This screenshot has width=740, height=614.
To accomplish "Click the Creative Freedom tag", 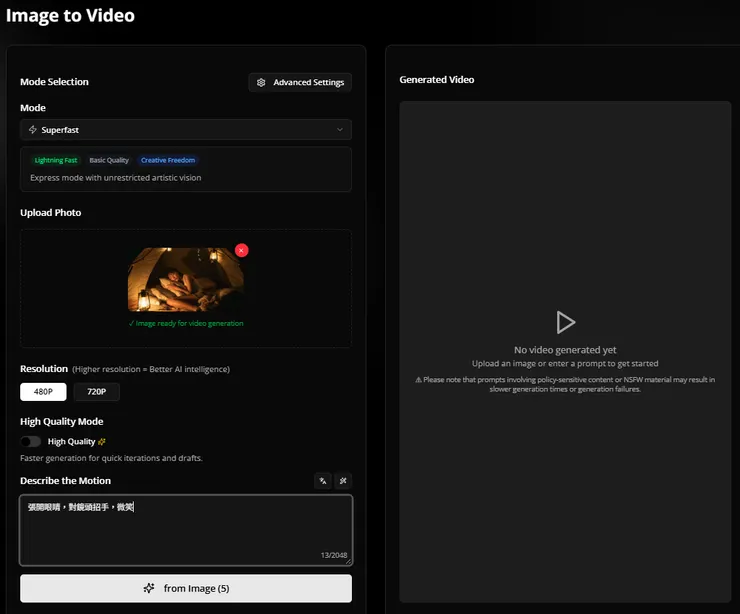I will coord(168,160).
